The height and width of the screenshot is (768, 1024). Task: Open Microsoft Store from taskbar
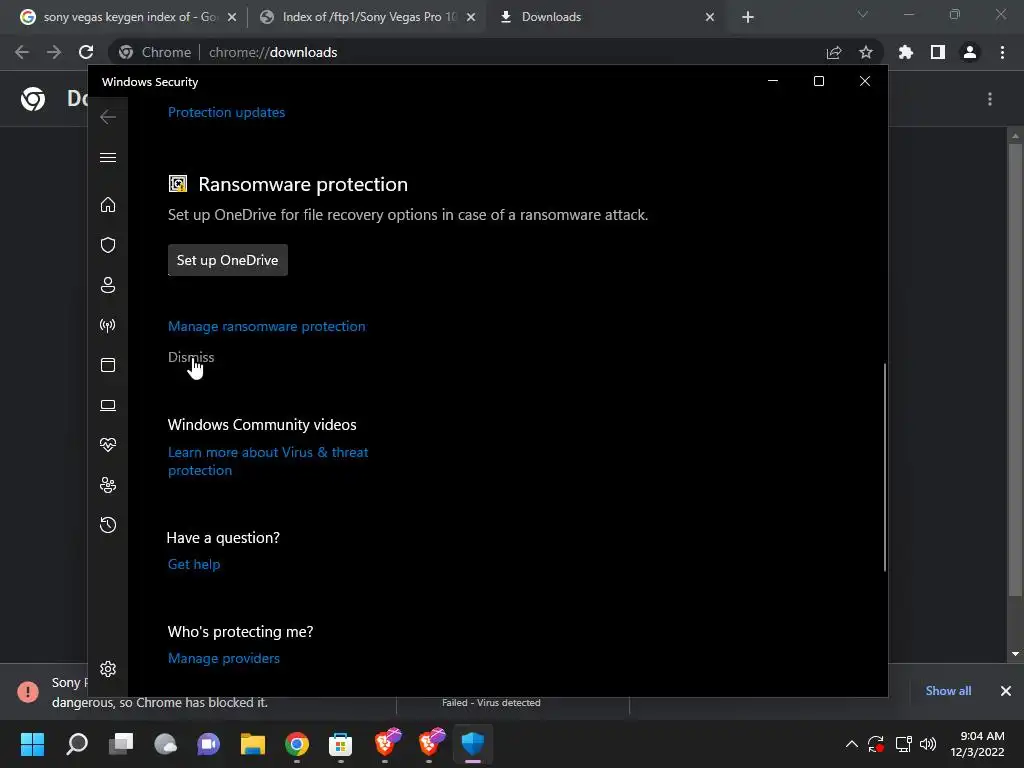[340, 744]
